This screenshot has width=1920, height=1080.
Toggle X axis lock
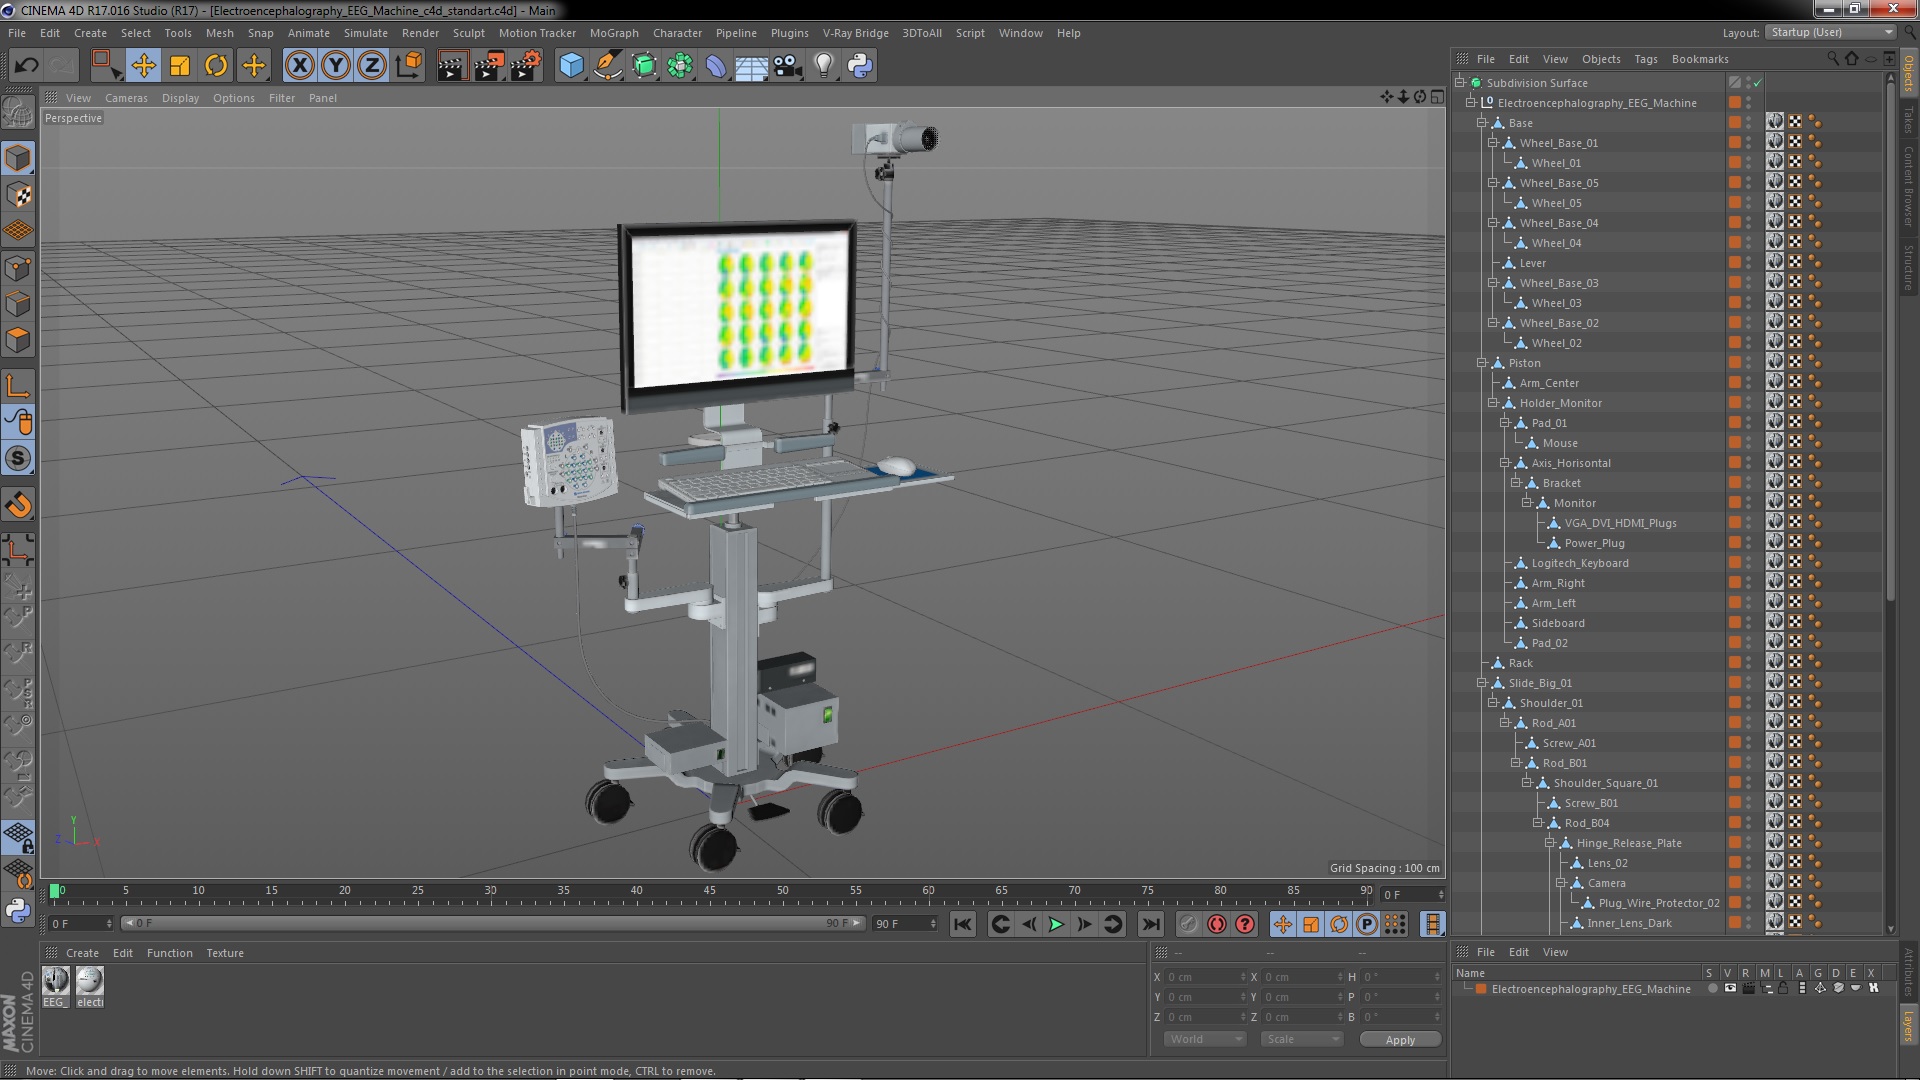(299, 66)
